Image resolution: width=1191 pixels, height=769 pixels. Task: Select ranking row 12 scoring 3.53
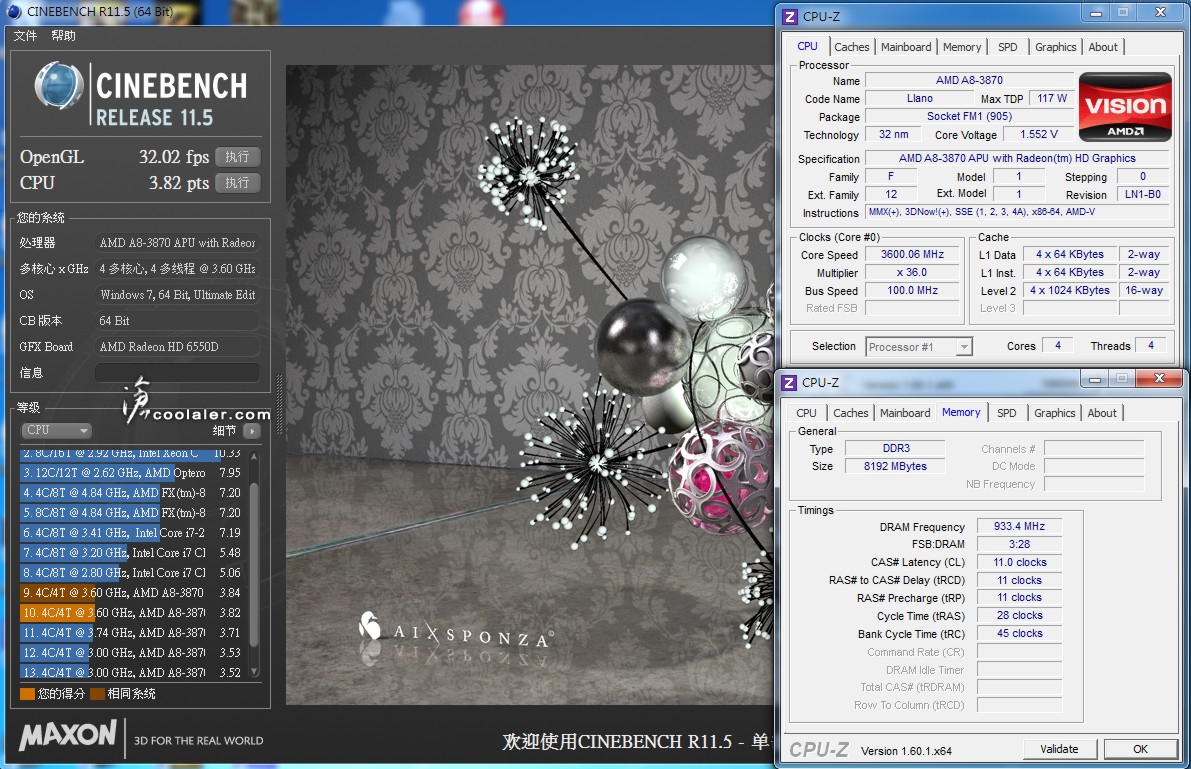pos(132,653)
